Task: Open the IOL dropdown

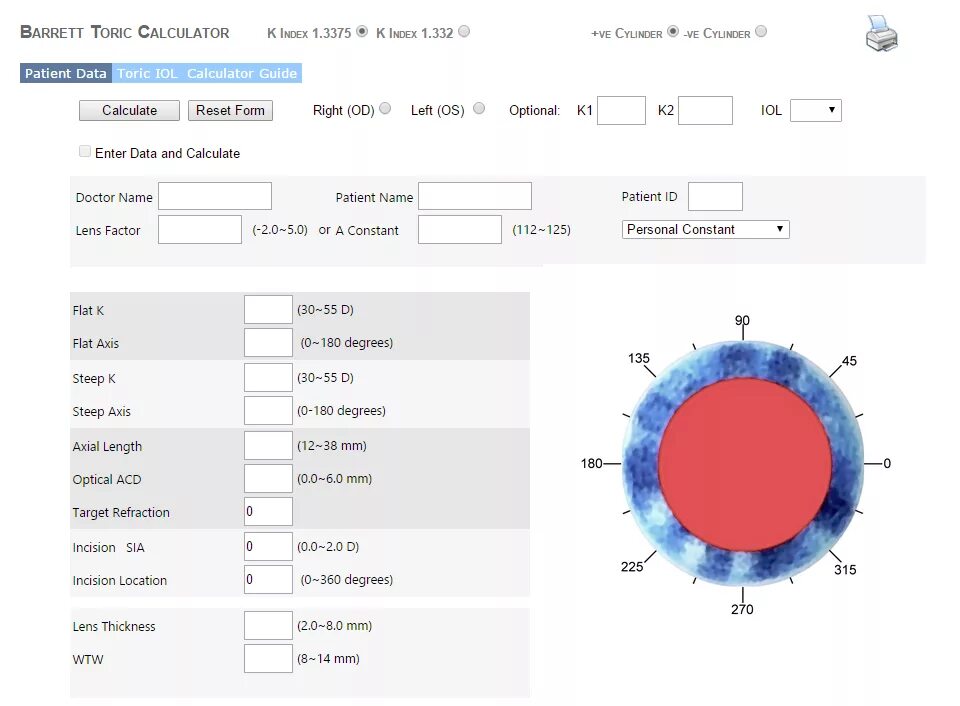Action: 816,110
